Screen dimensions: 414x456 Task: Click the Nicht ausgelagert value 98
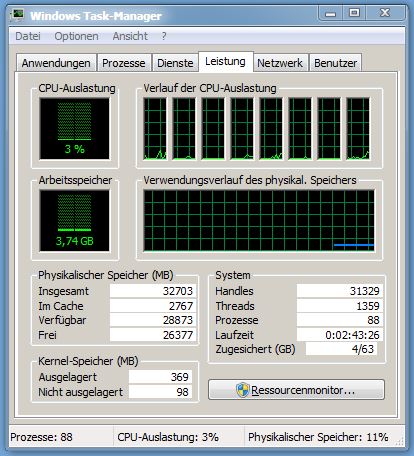[161, 392]
